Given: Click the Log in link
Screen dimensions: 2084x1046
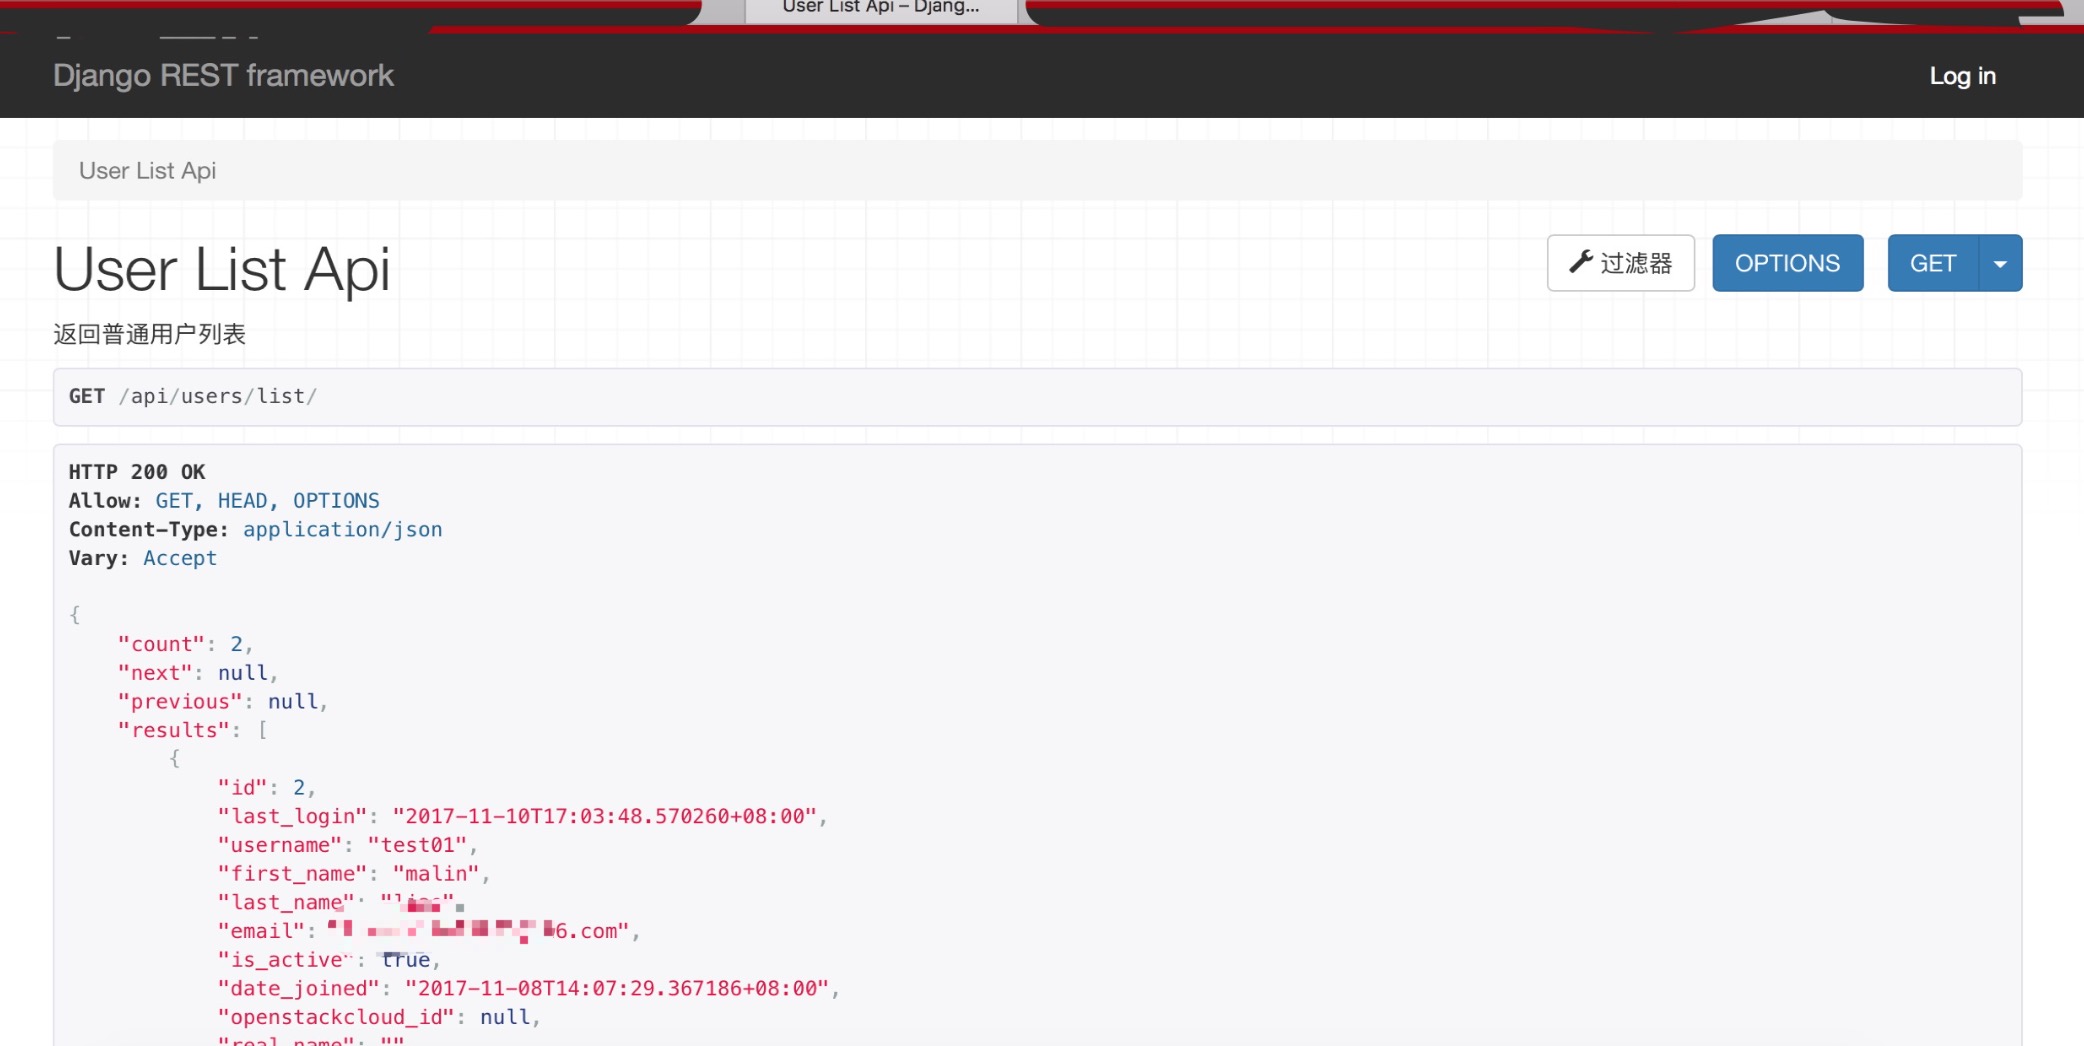Looking at the screenshot, I should pyautogui.click(x=1962, y=76).
